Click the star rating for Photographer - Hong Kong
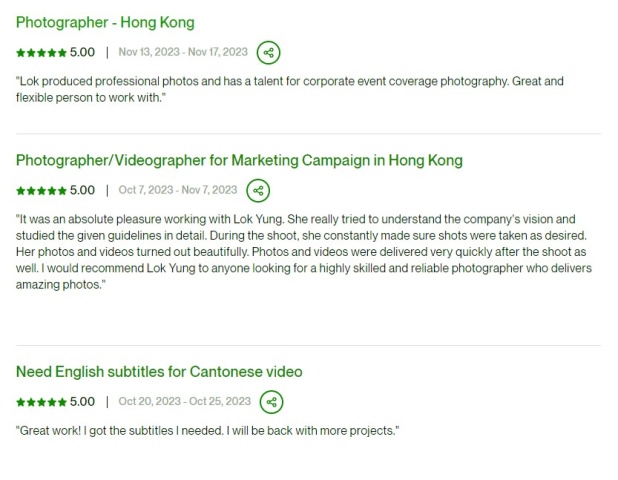618x480 pixels. click(x=41, y=53)
